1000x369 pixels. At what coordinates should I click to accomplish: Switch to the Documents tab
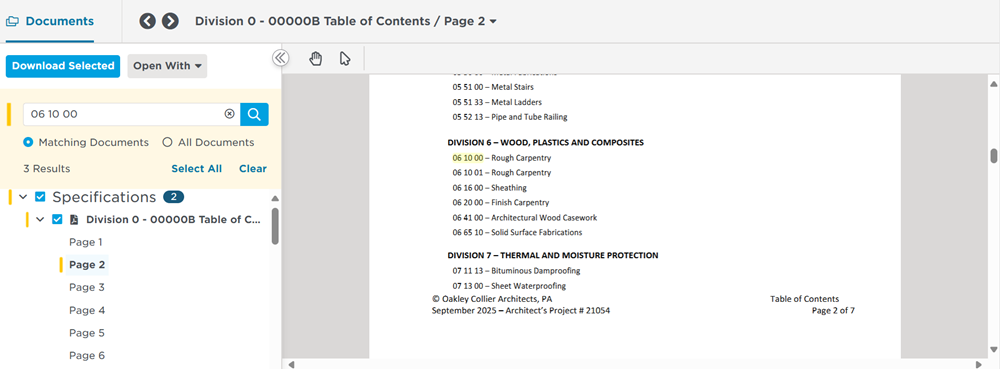click(x=50, y=21)
